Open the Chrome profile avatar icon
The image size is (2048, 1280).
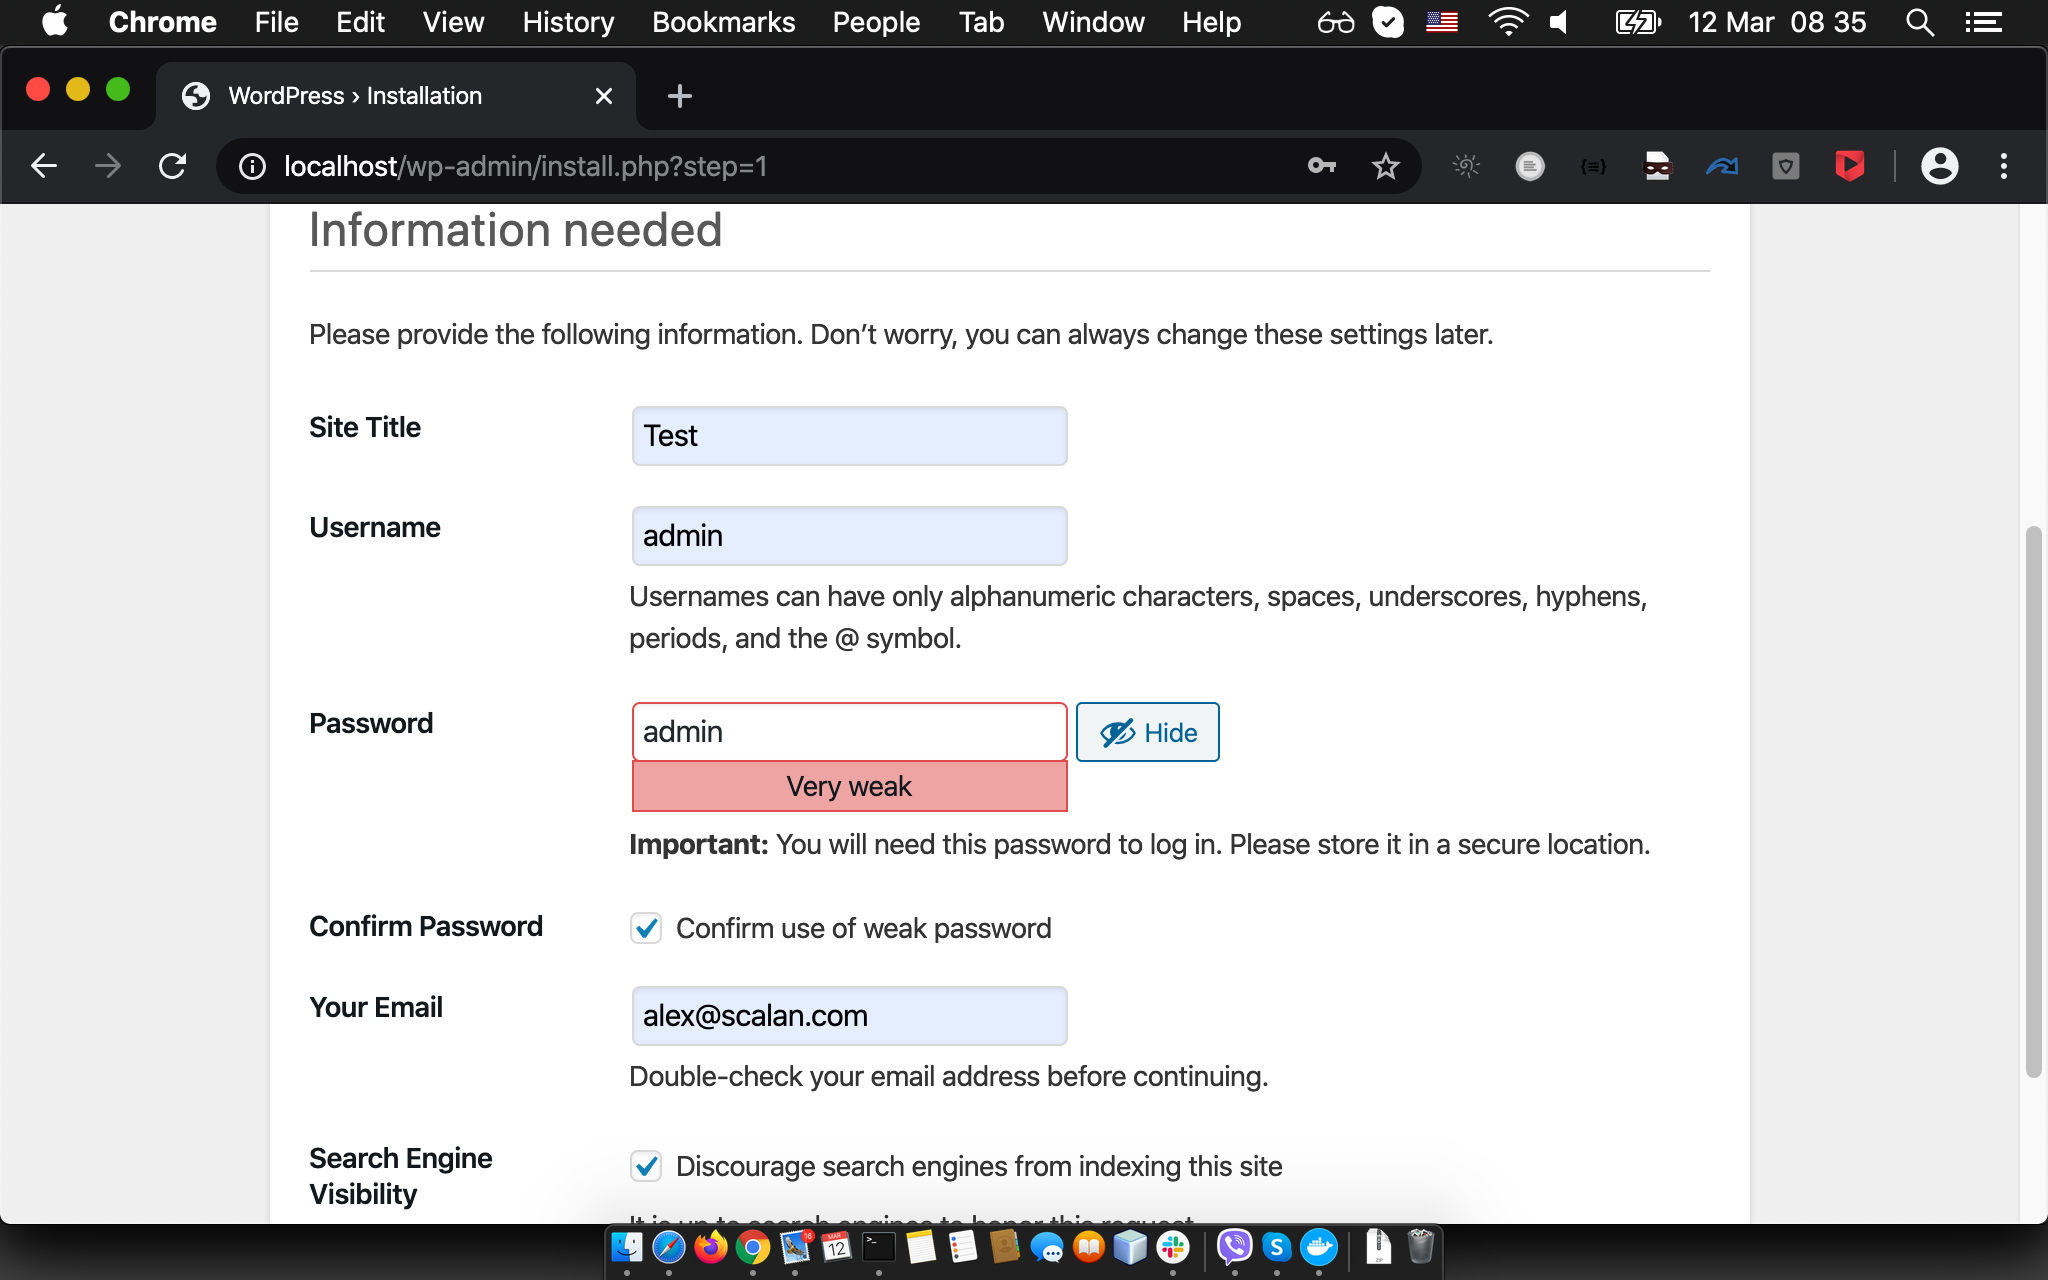pos(1938,167)
